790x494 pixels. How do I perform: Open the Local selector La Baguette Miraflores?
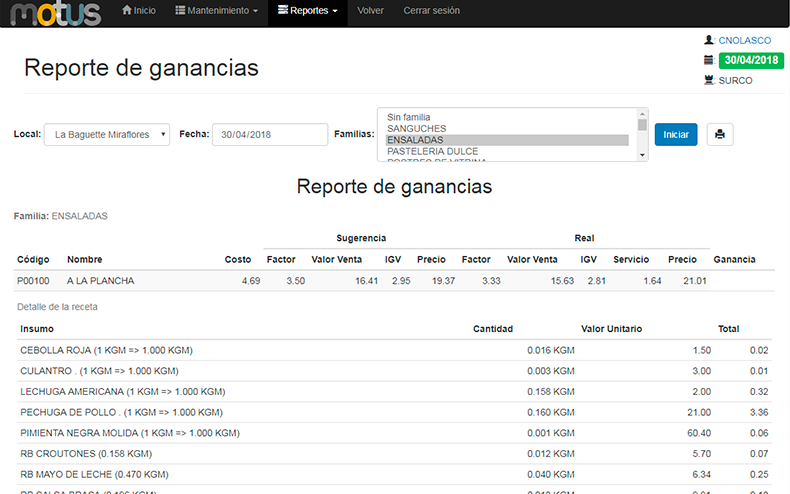click(x=107, y=134)
